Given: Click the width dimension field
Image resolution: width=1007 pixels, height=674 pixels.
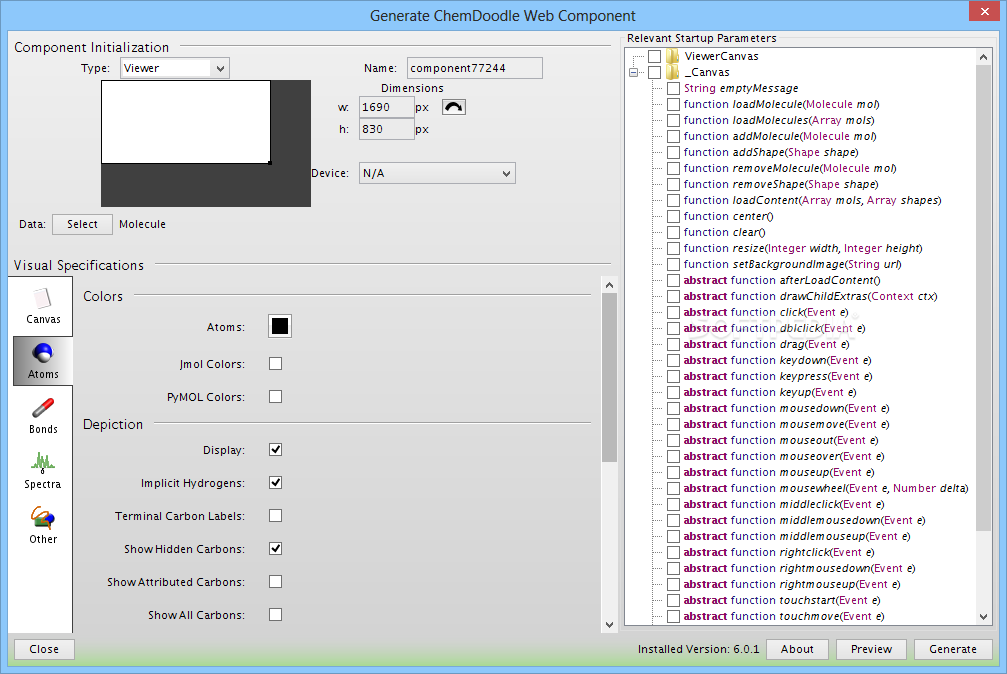Looking at the screenshot, I should click(x=386, y=107).
